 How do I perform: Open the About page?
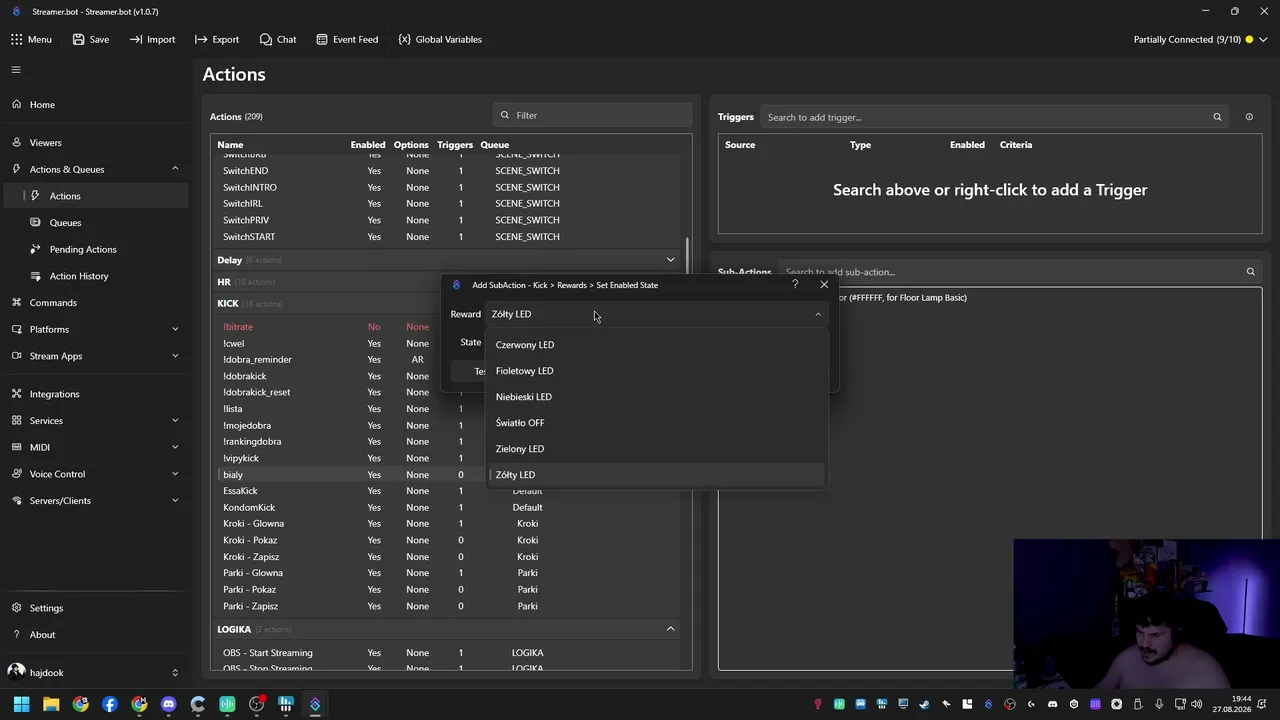(x=95, y=634)
